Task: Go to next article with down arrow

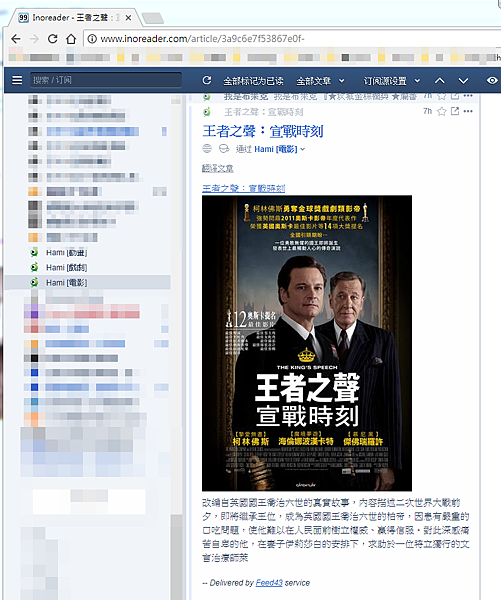Action: pyautogui.click(x=463, y=81)
